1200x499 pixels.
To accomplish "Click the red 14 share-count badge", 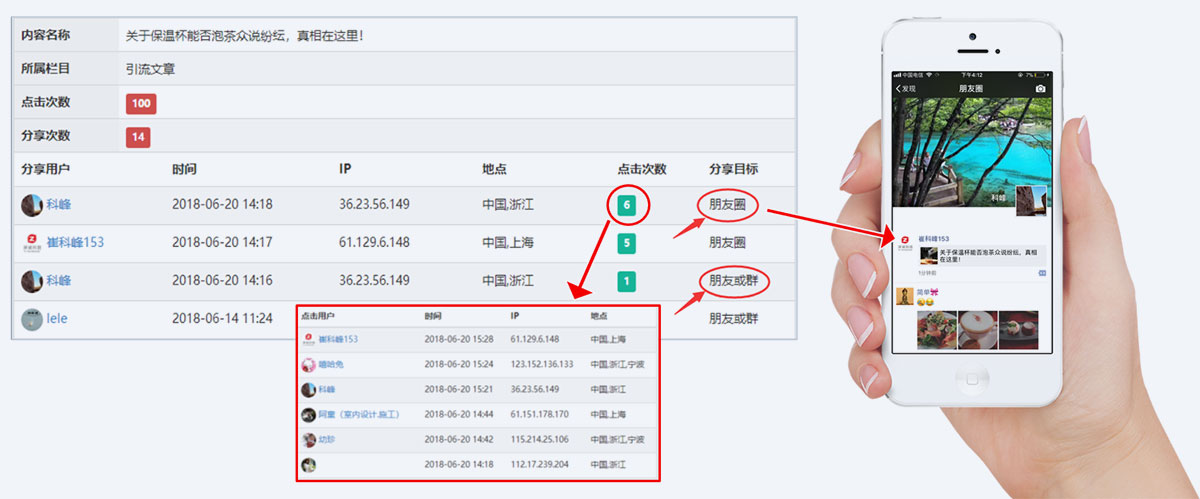I will tap(138, 137).
